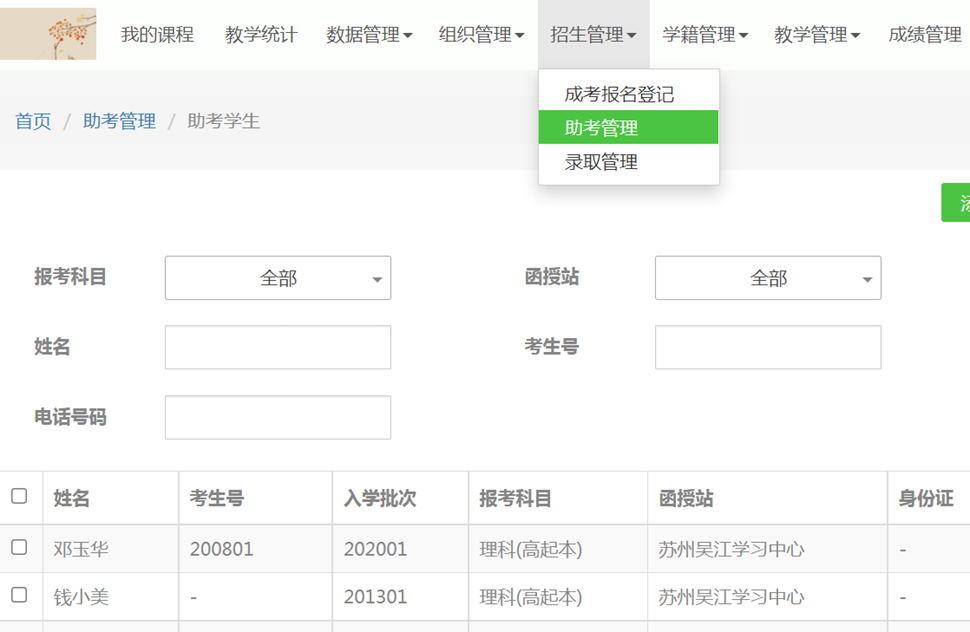Focus the 考生号 search input

pyautogui.click(x=768, y=347)
